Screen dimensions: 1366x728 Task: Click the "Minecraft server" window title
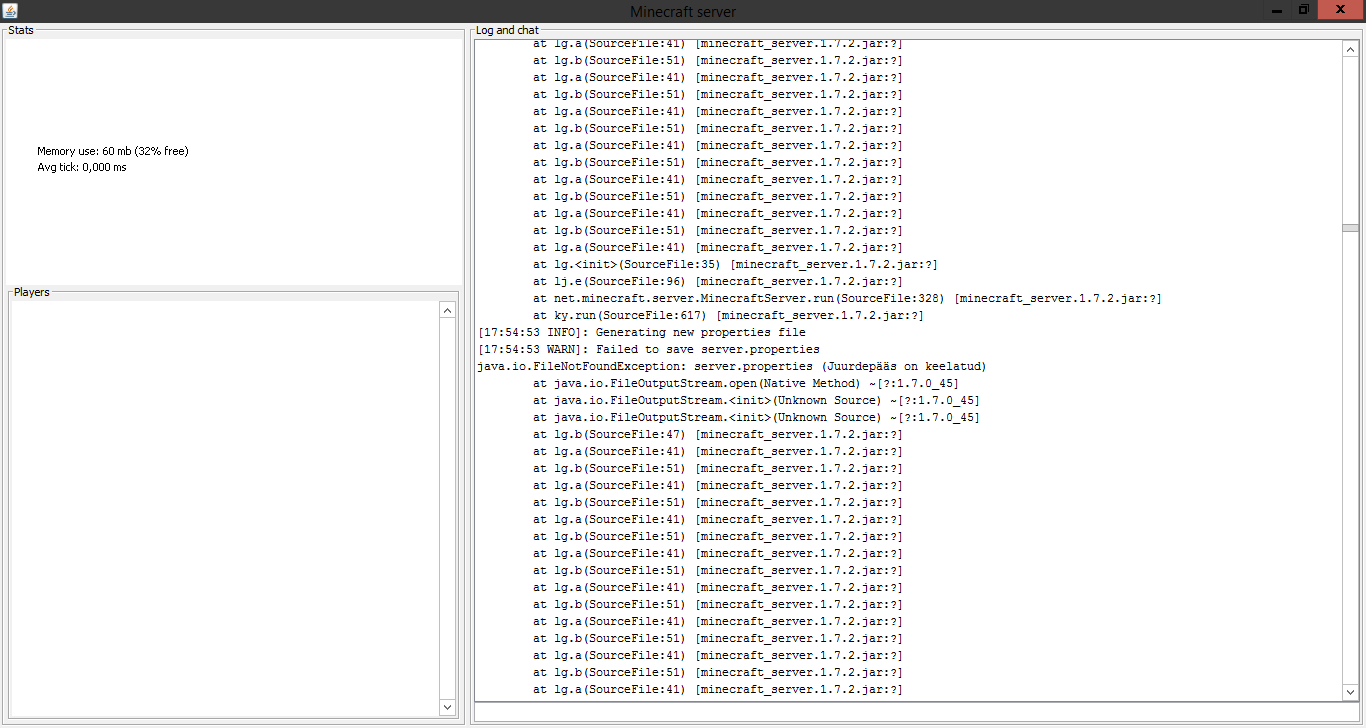click(683, 11)
